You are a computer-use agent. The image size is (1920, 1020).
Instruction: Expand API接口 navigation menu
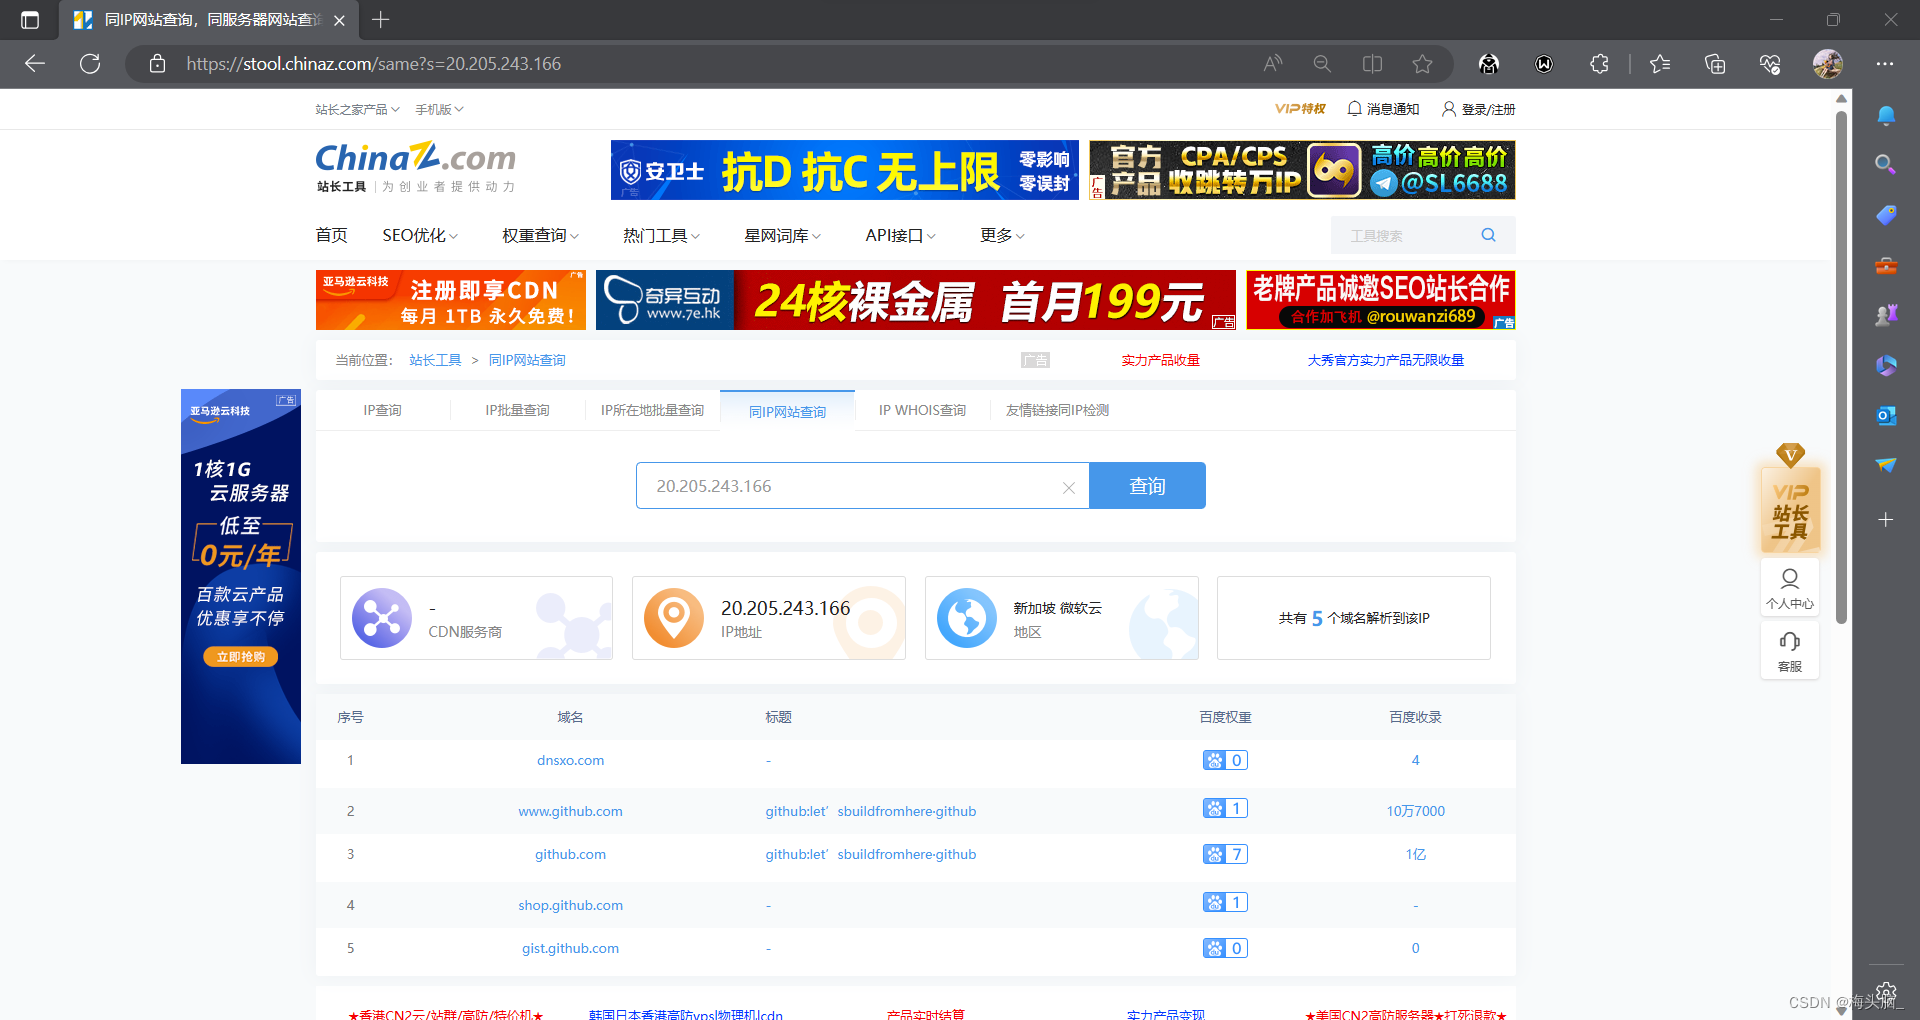tap(900, 235)
